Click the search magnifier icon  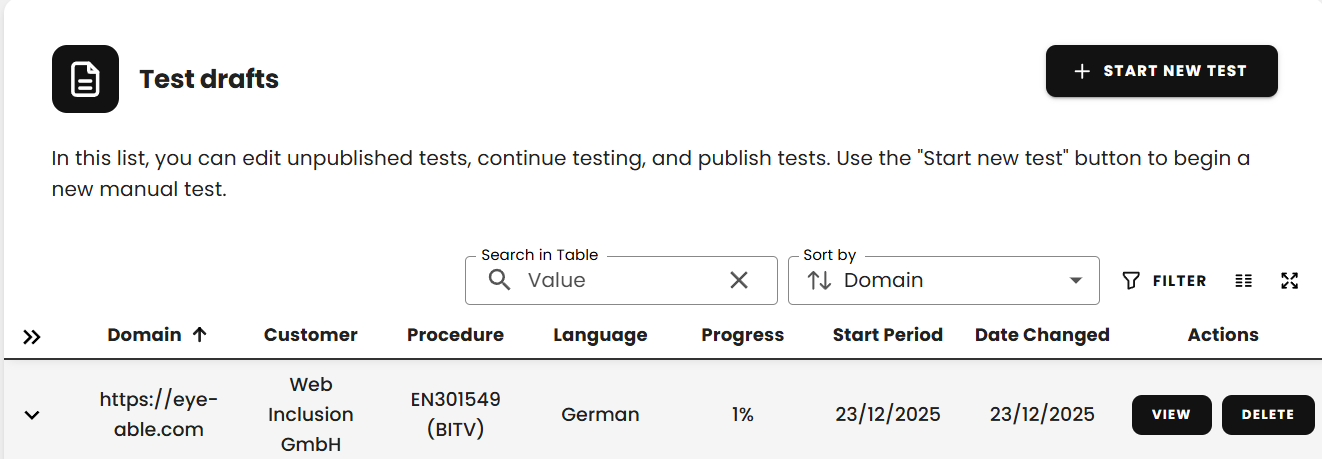500,280
